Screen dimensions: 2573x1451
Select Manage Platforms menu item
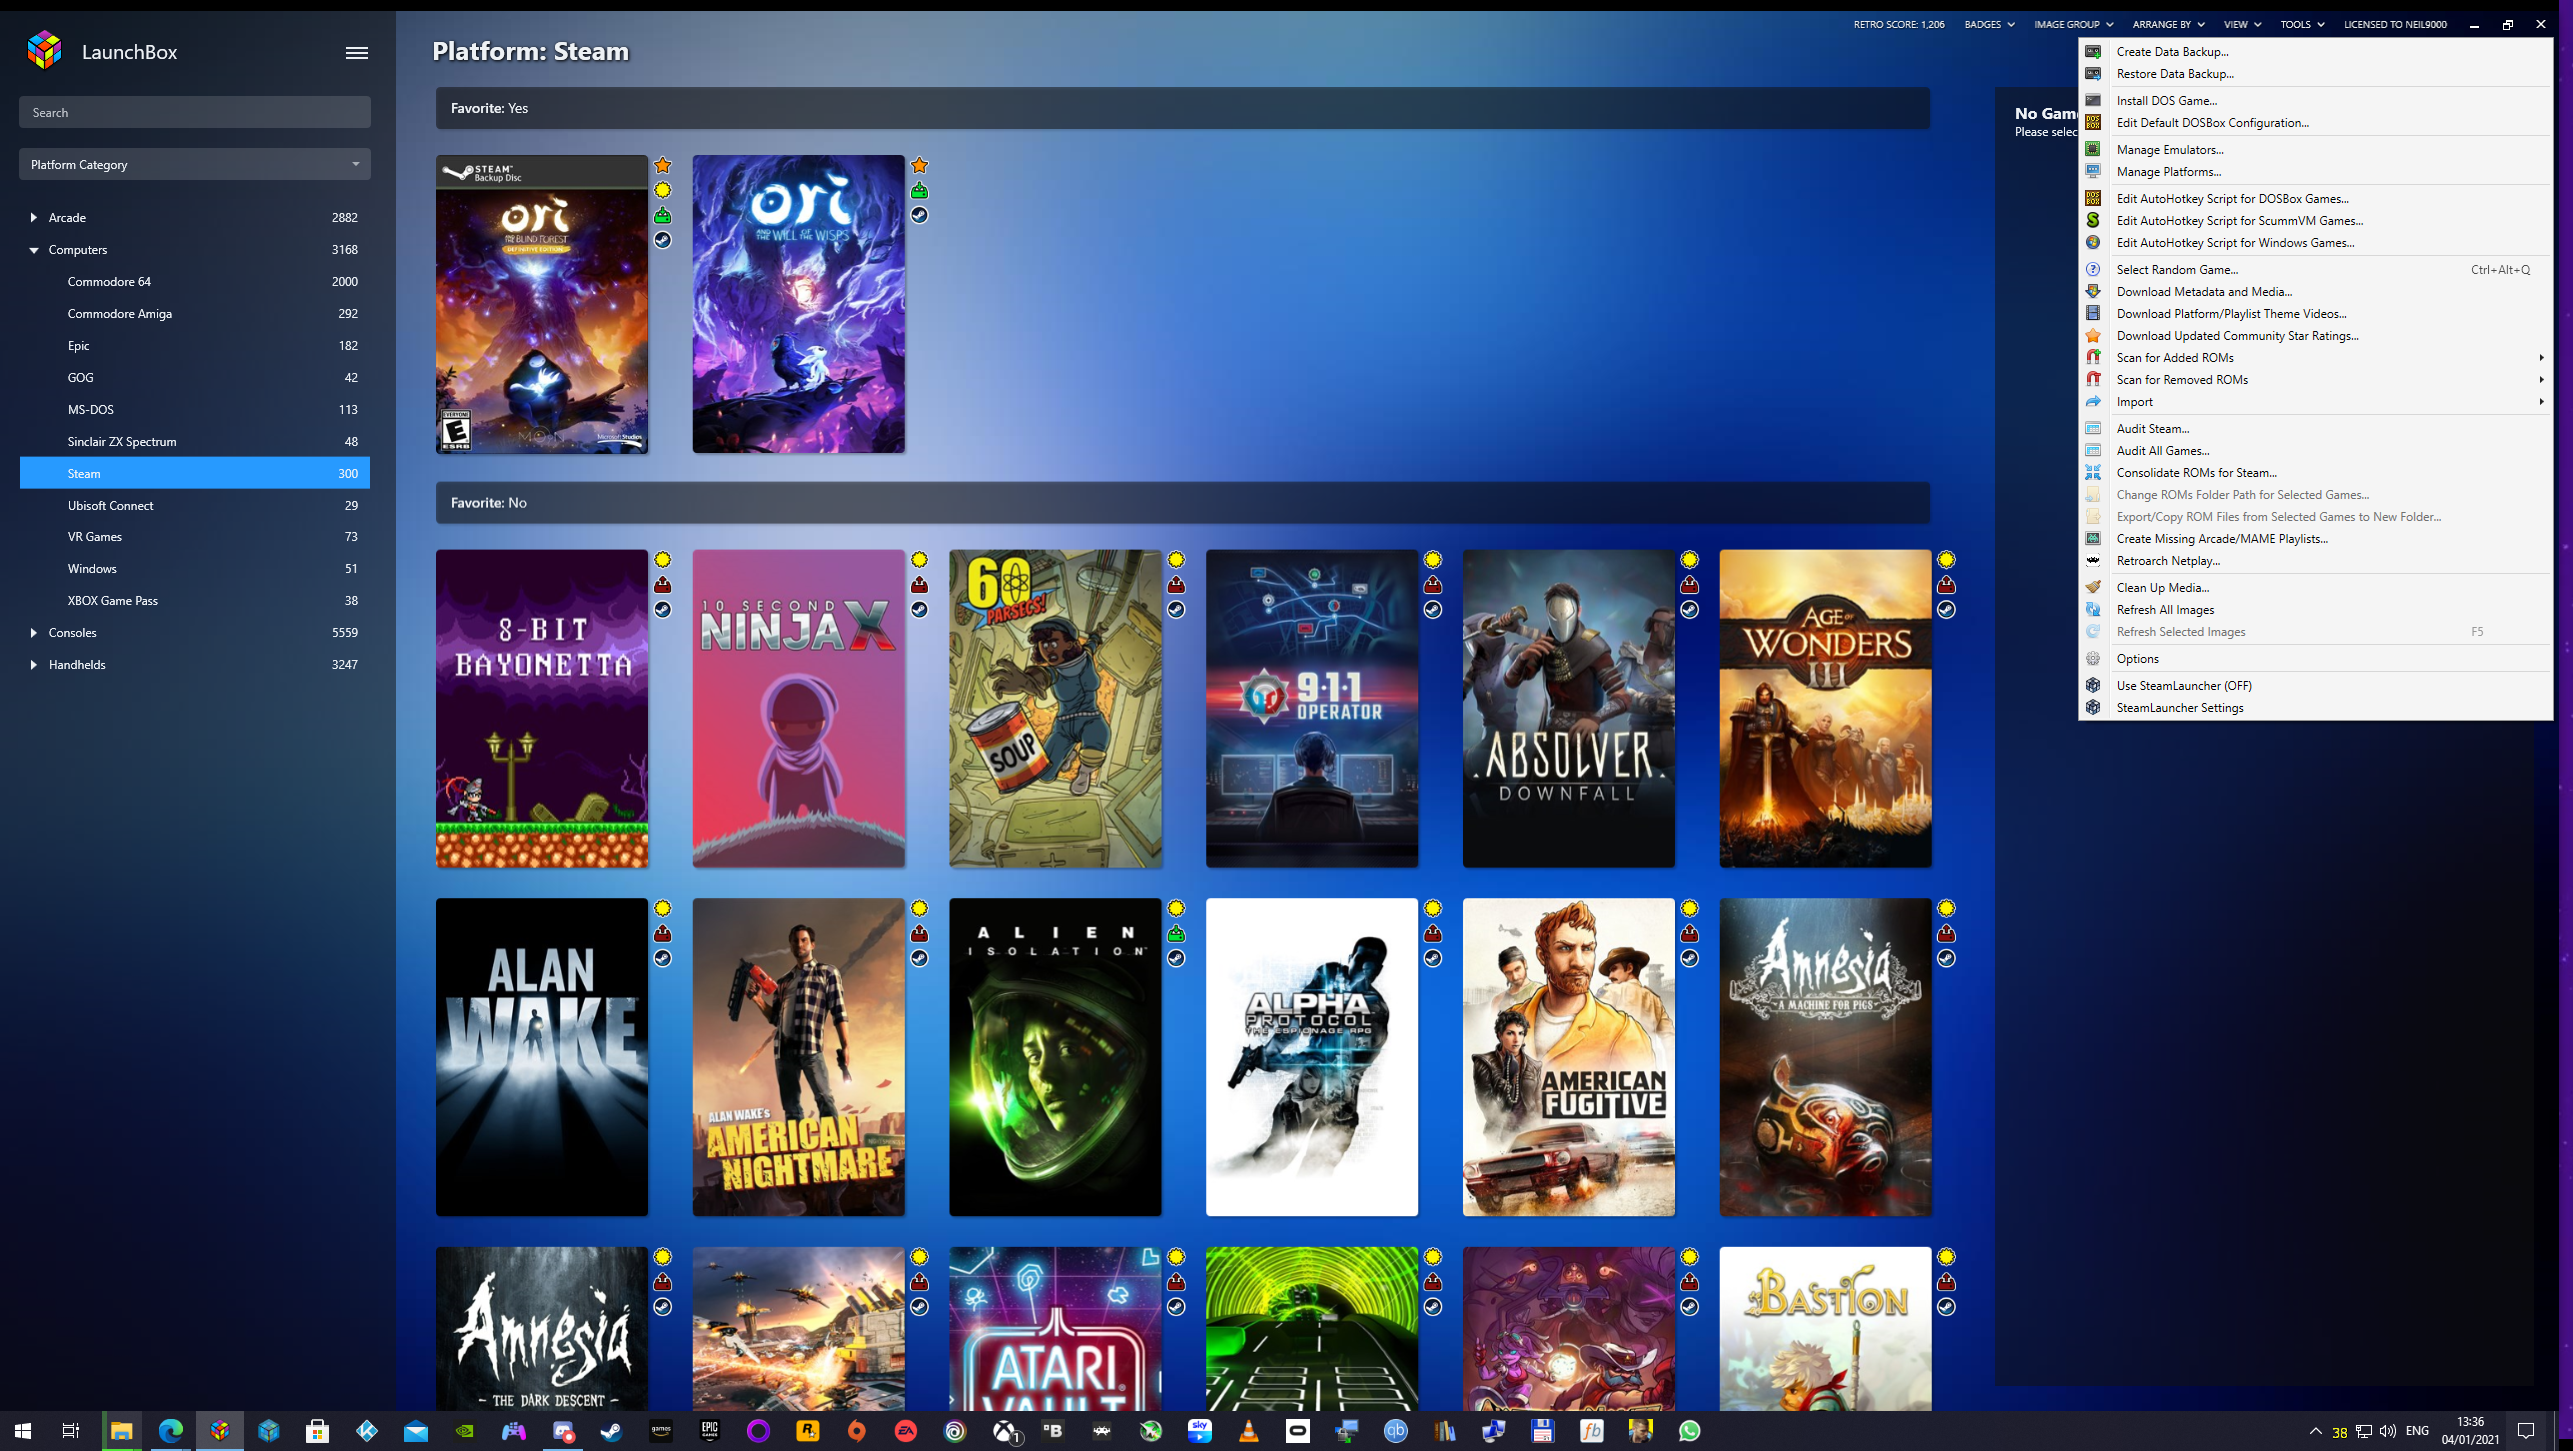coord(2316,171)
